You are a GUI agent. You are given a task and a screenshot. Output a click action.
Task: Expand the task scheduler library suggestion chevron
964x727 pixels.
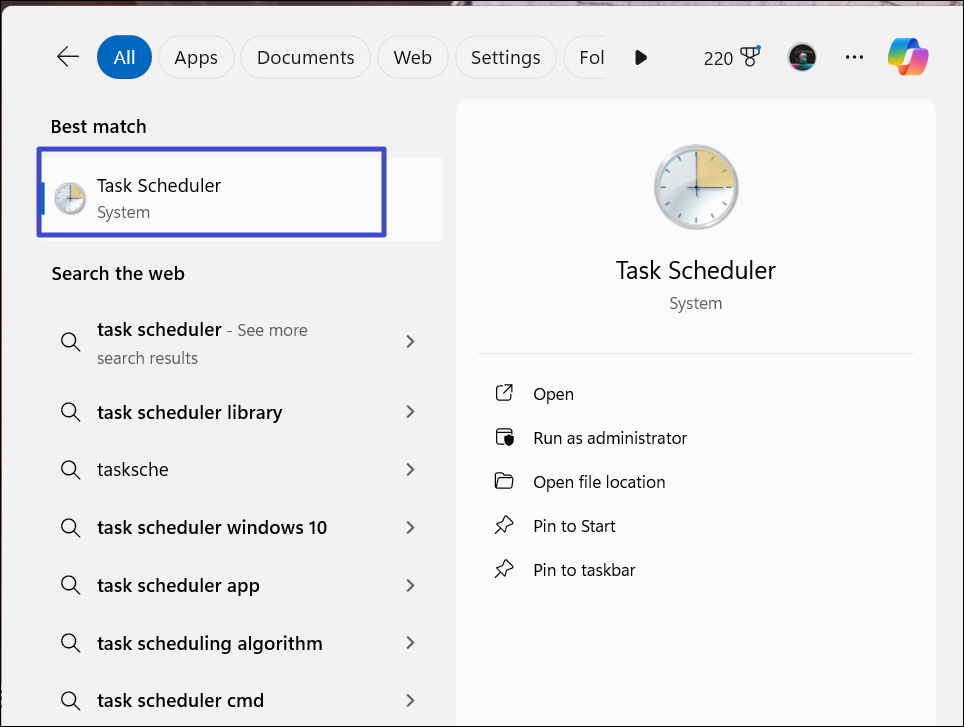coord(410,412)
